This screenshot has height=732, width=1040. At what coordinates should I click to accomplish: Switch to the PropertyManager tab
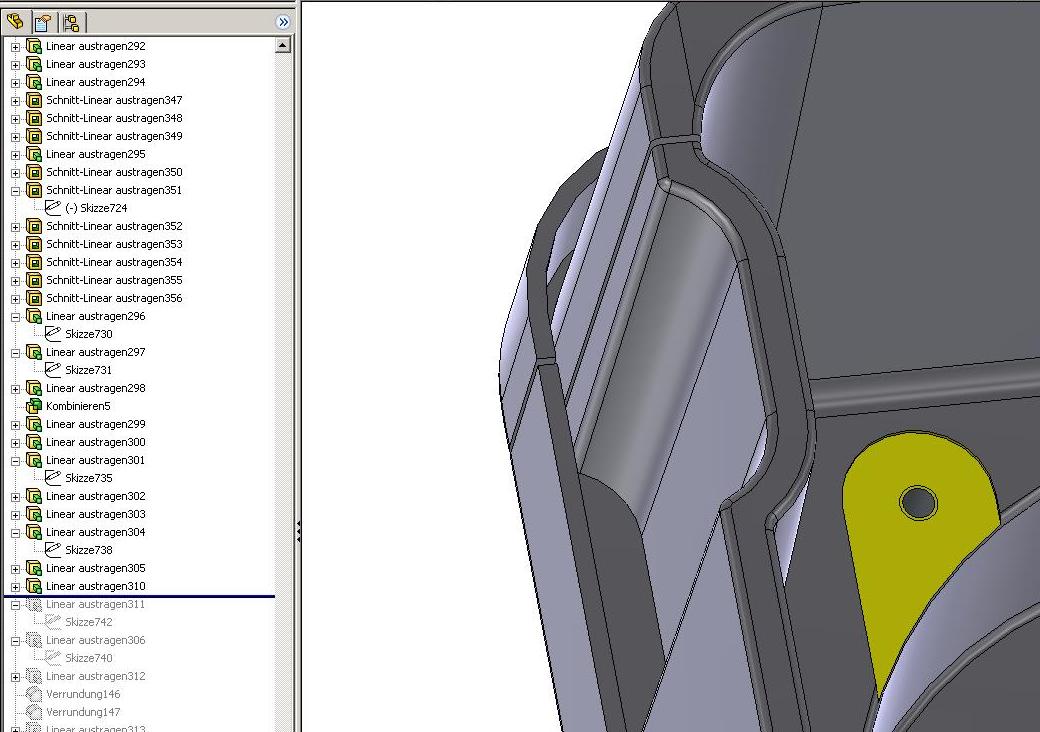coord(42,23)
